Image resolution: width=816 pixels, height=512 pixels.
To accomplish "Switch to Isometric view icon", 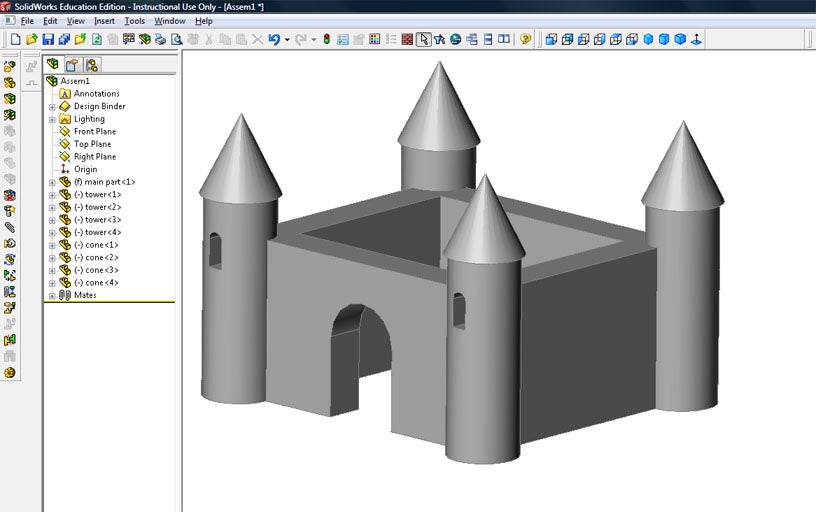I will click(648, 39).
